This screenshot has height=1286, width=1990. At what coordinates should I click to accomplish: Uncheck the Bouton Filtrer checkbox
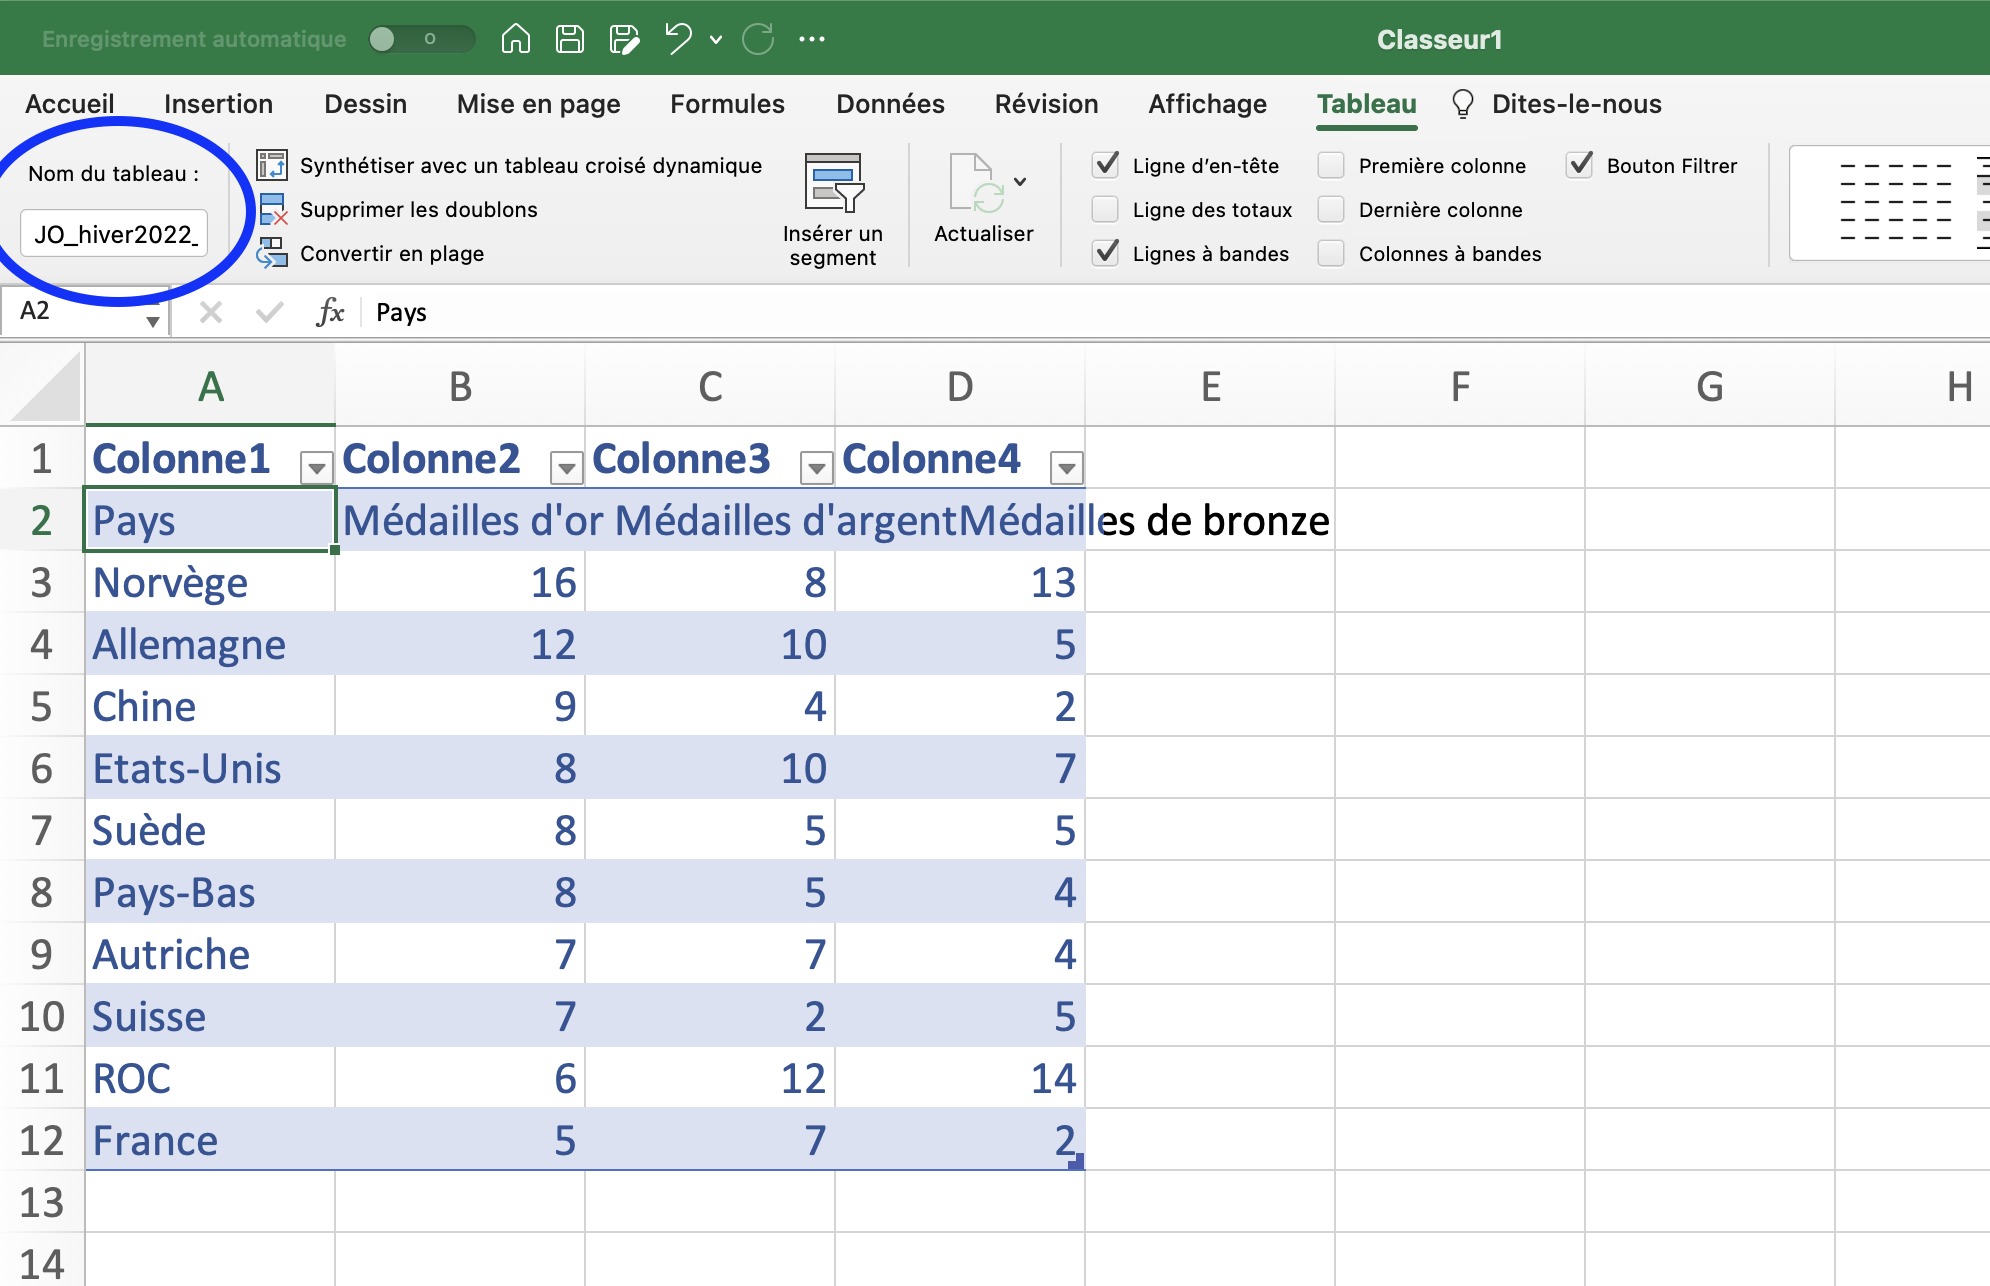(1579, 165)
